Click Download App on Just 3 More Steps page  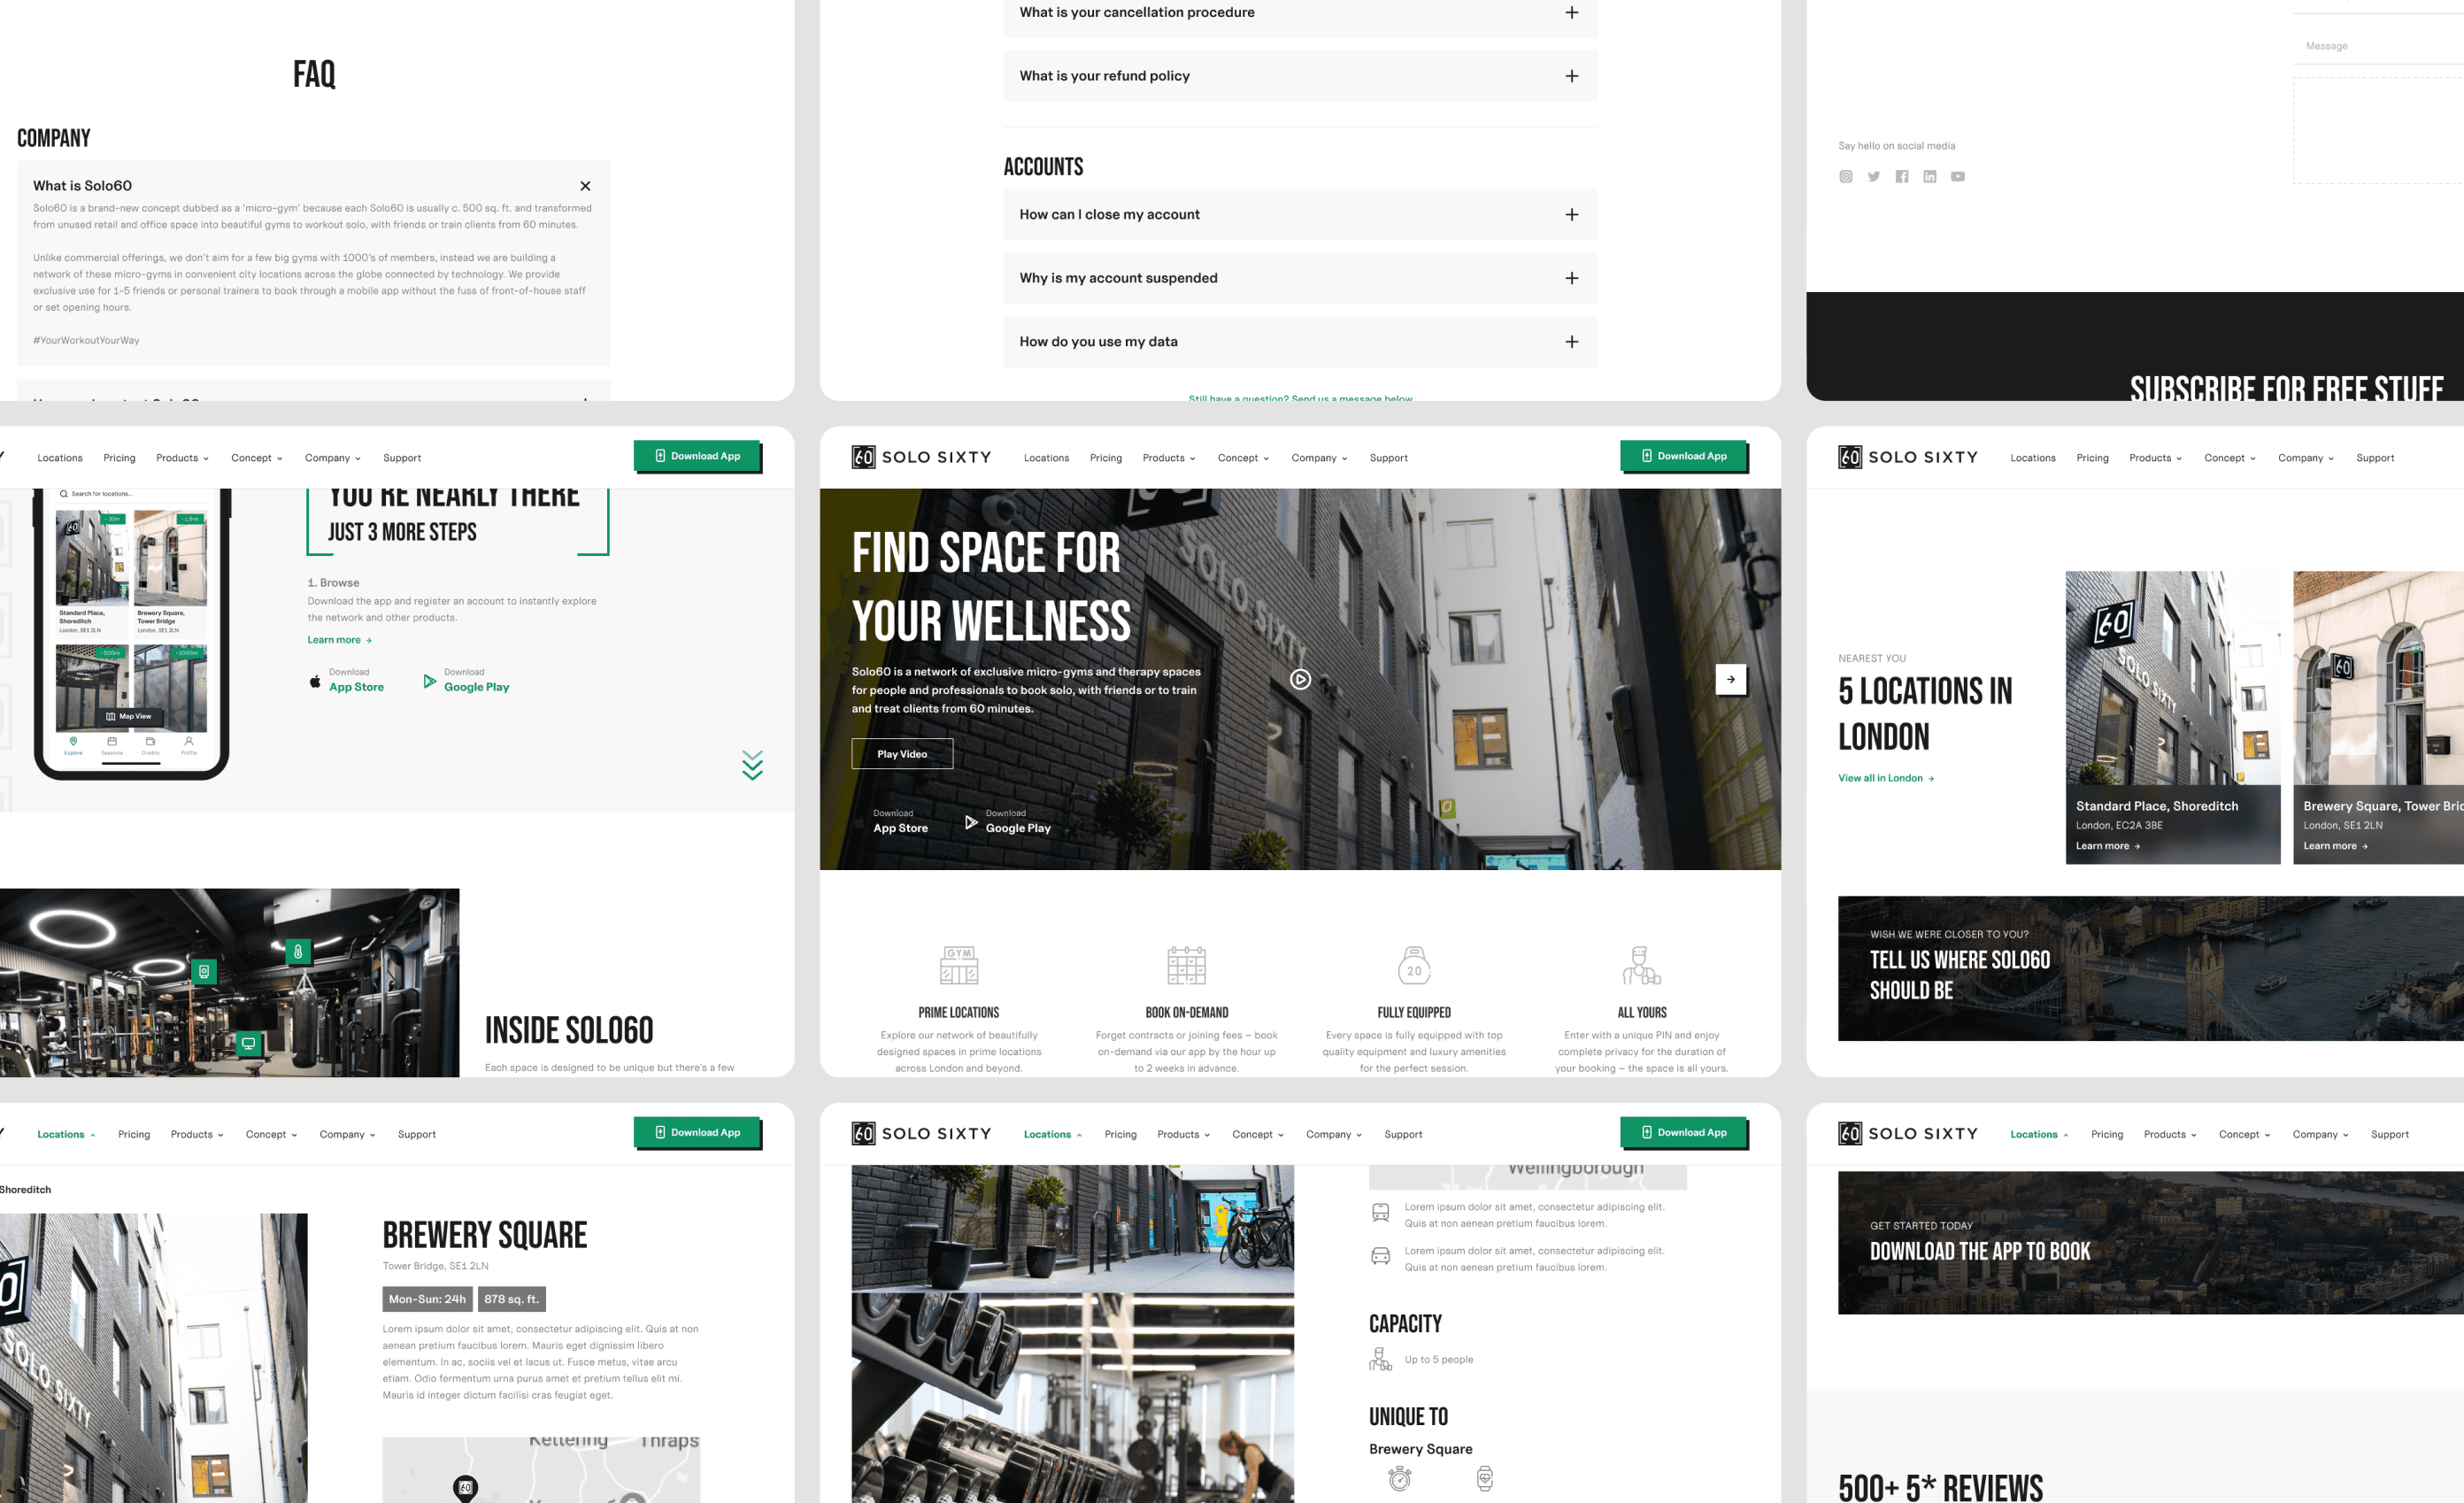[x=697, y=456]
